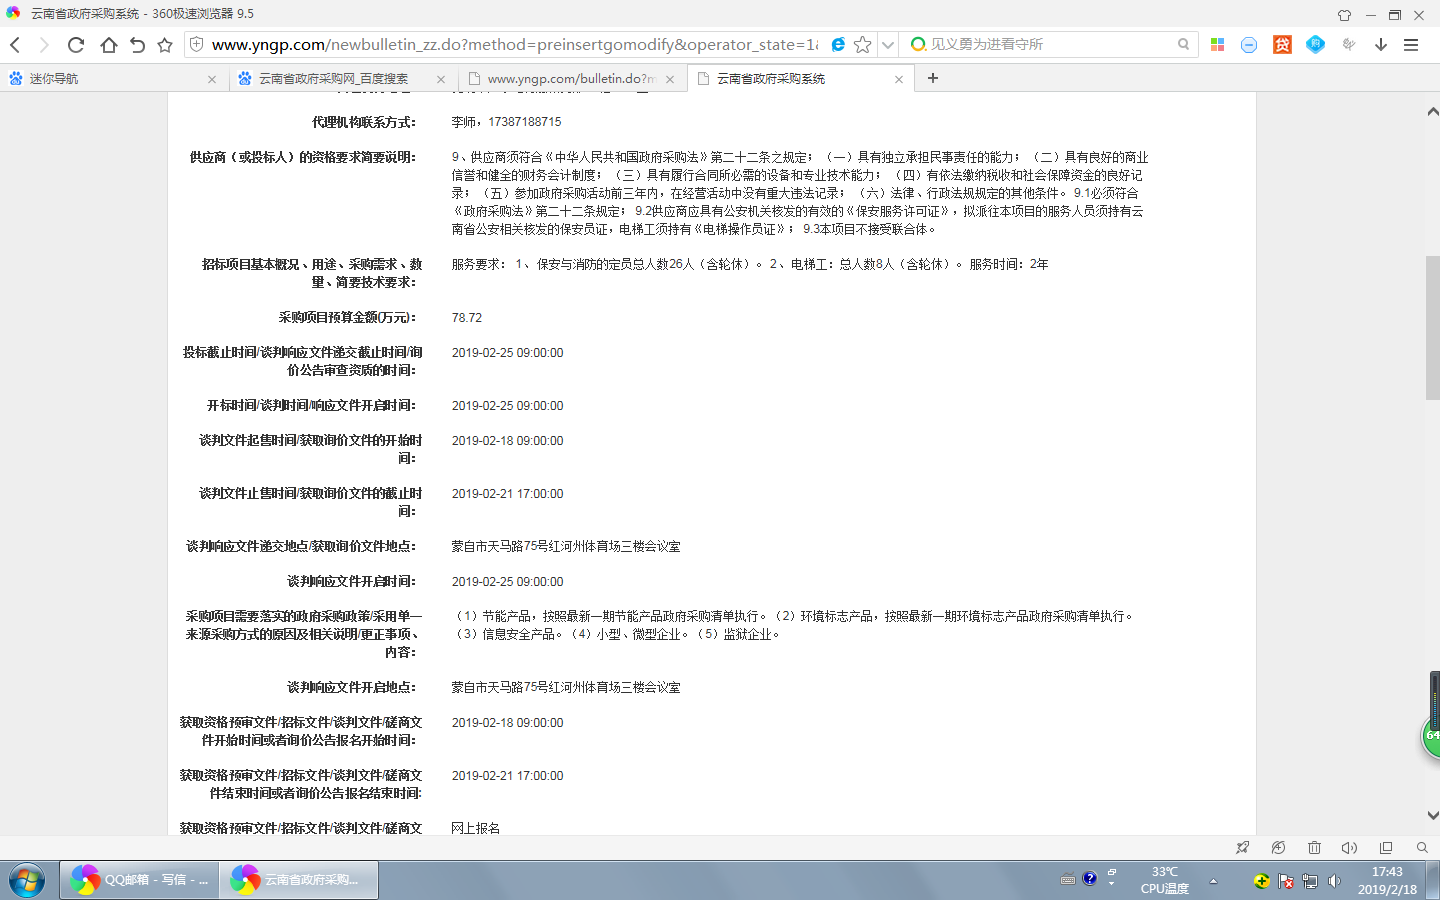Click the browser refresh button
1440x900 pixels.
76,45
